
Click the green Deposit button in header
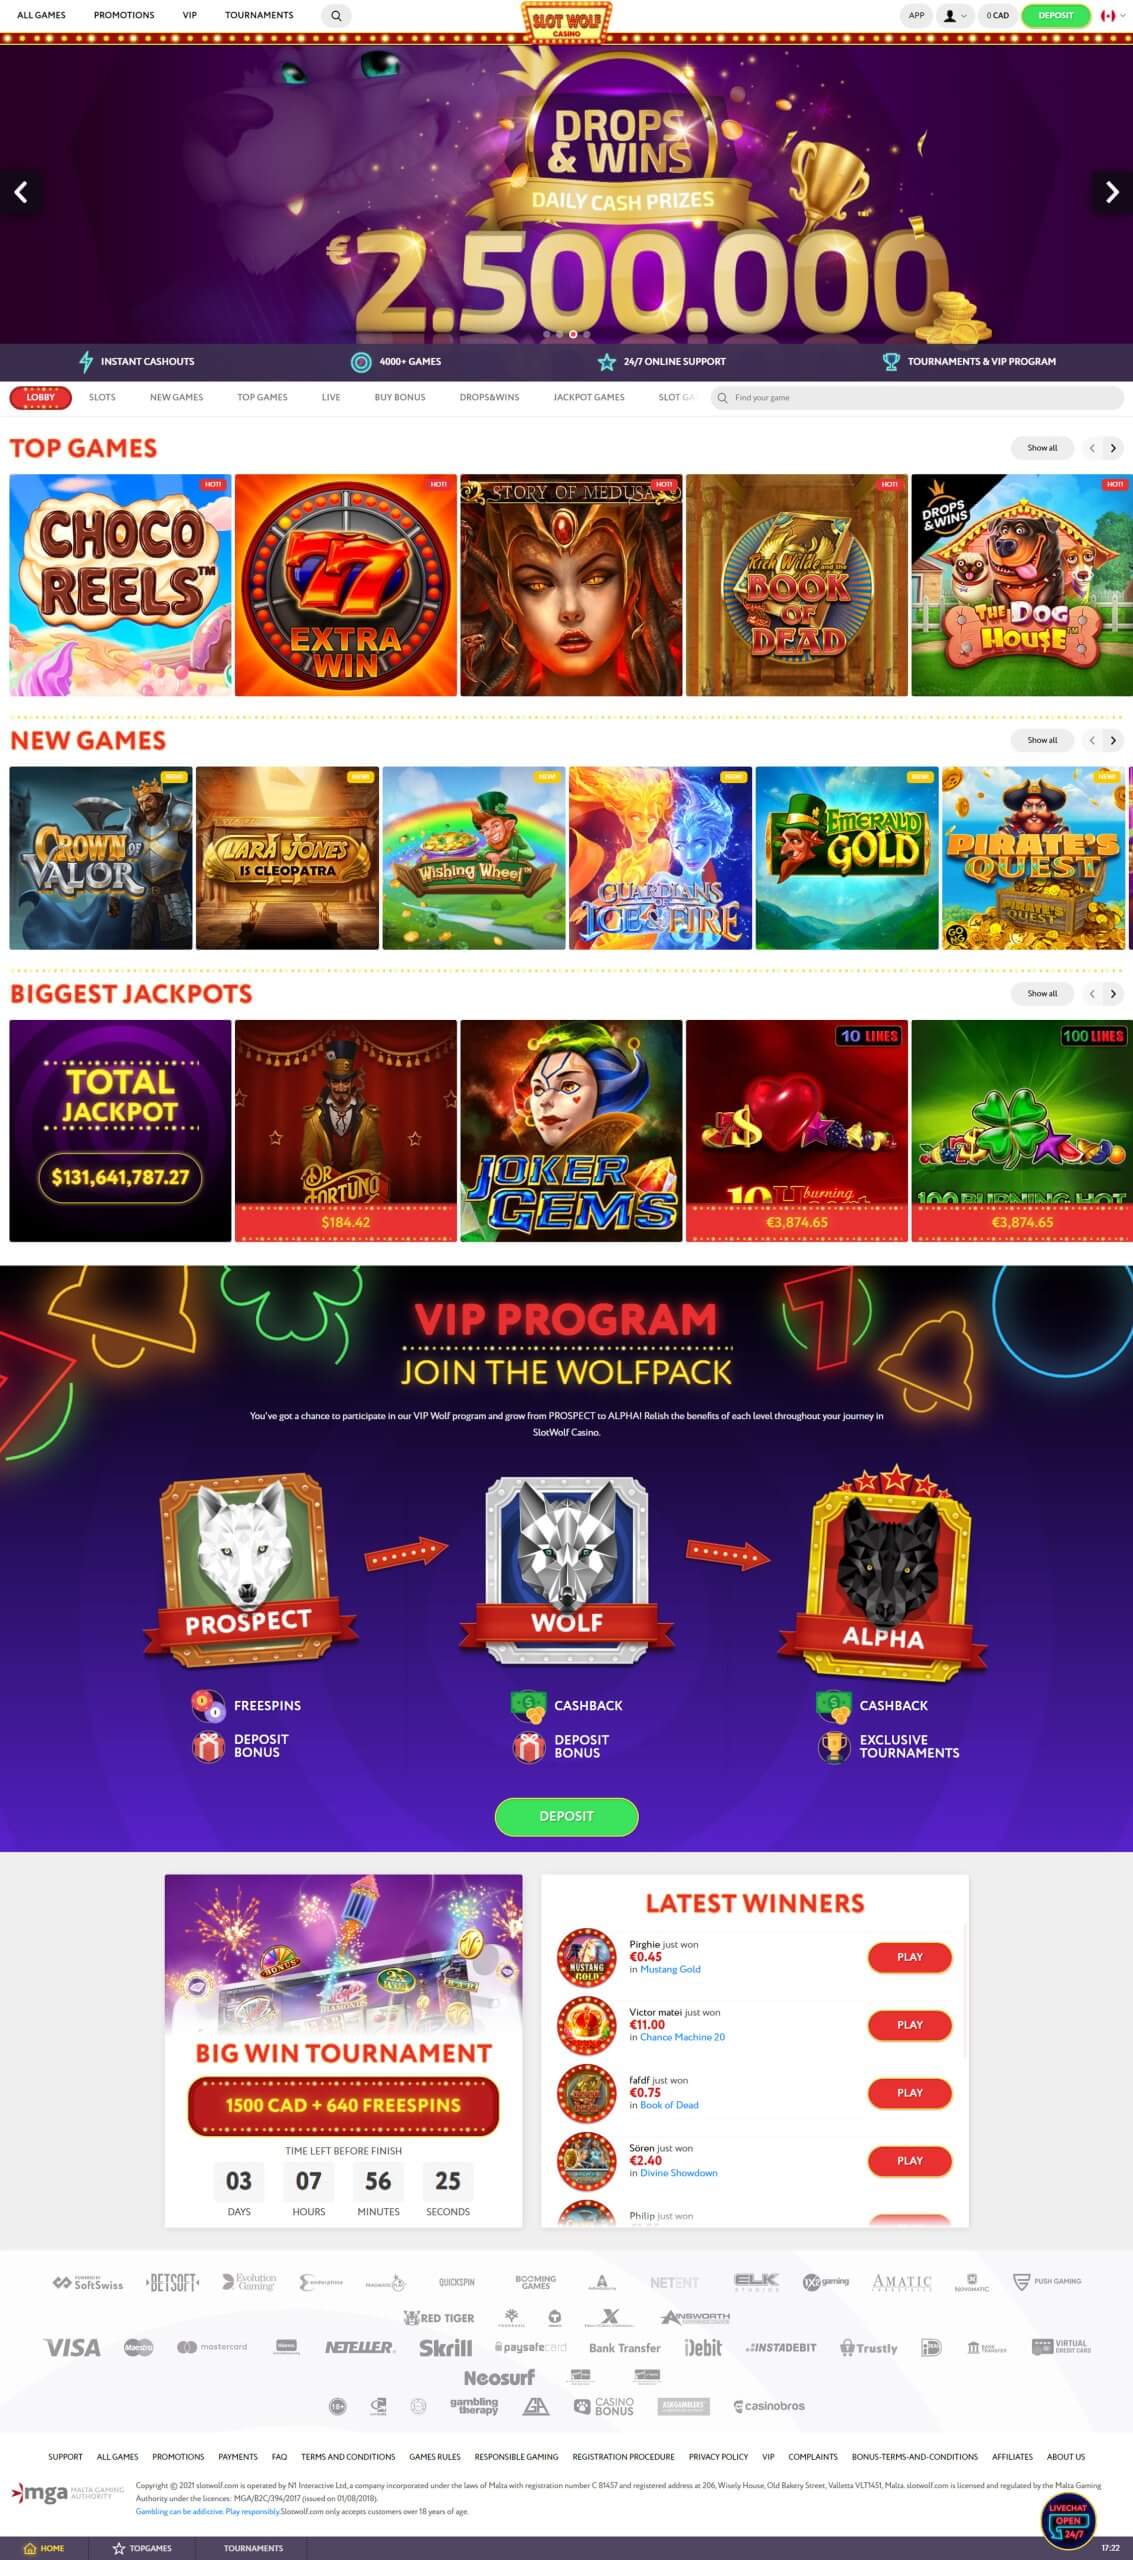[1055, 16]
